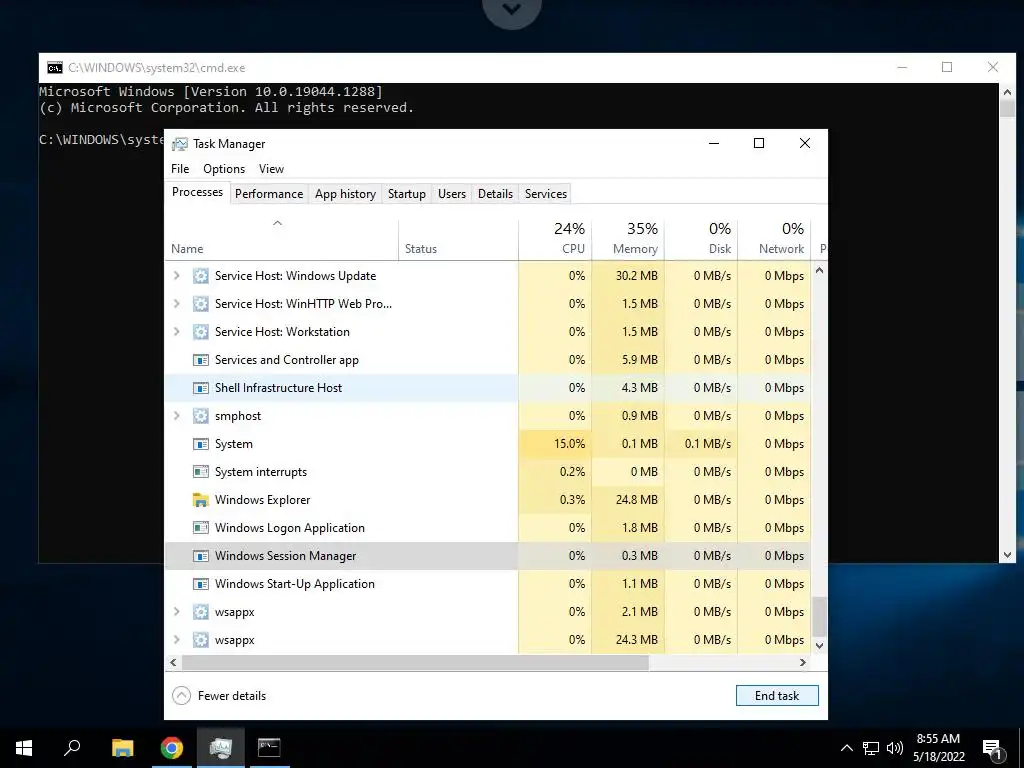
Task: Open the Options menu
Action: (224, 168)
